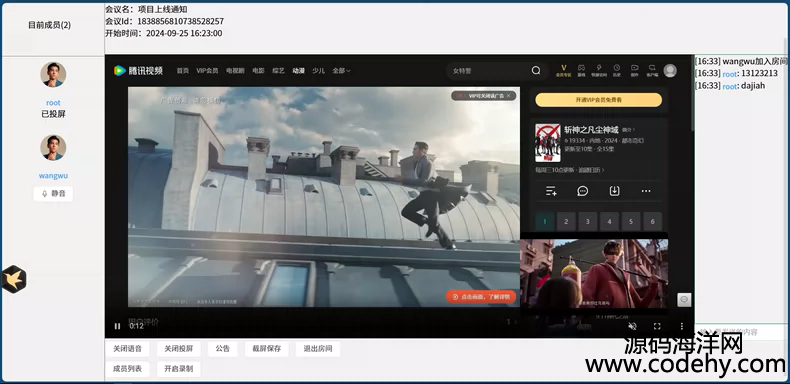
Task: Select the 动漫 navigation tab
Action: pos(298,71)
